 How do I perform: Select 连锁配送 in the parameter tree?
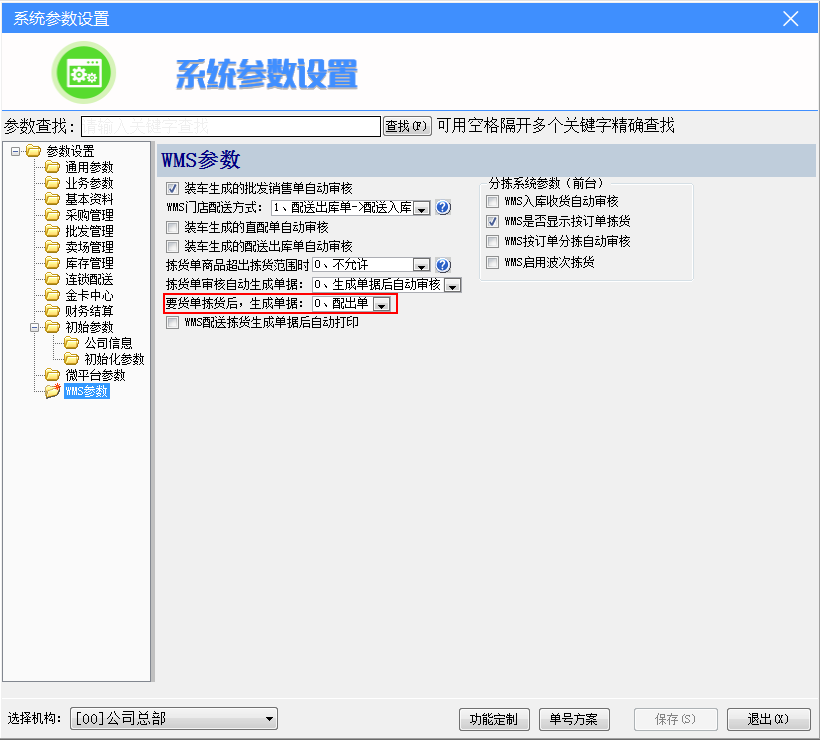89,279
